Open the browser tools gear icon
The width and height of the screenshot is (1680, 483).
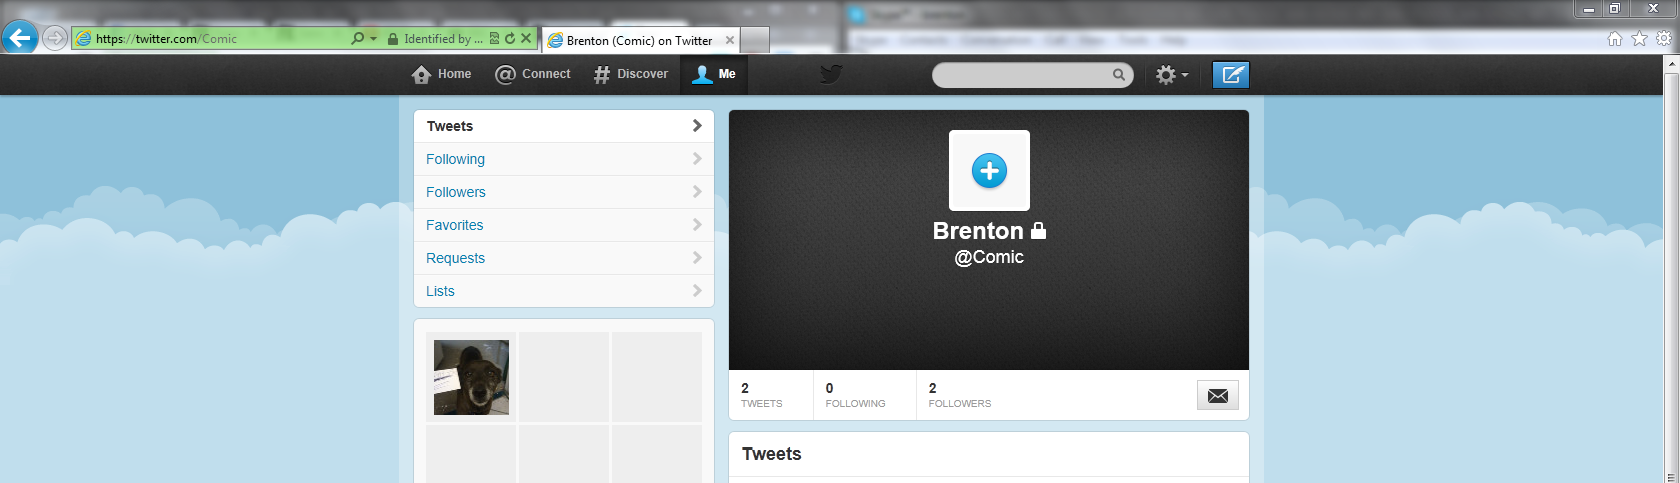click(x=1664, y=39)
